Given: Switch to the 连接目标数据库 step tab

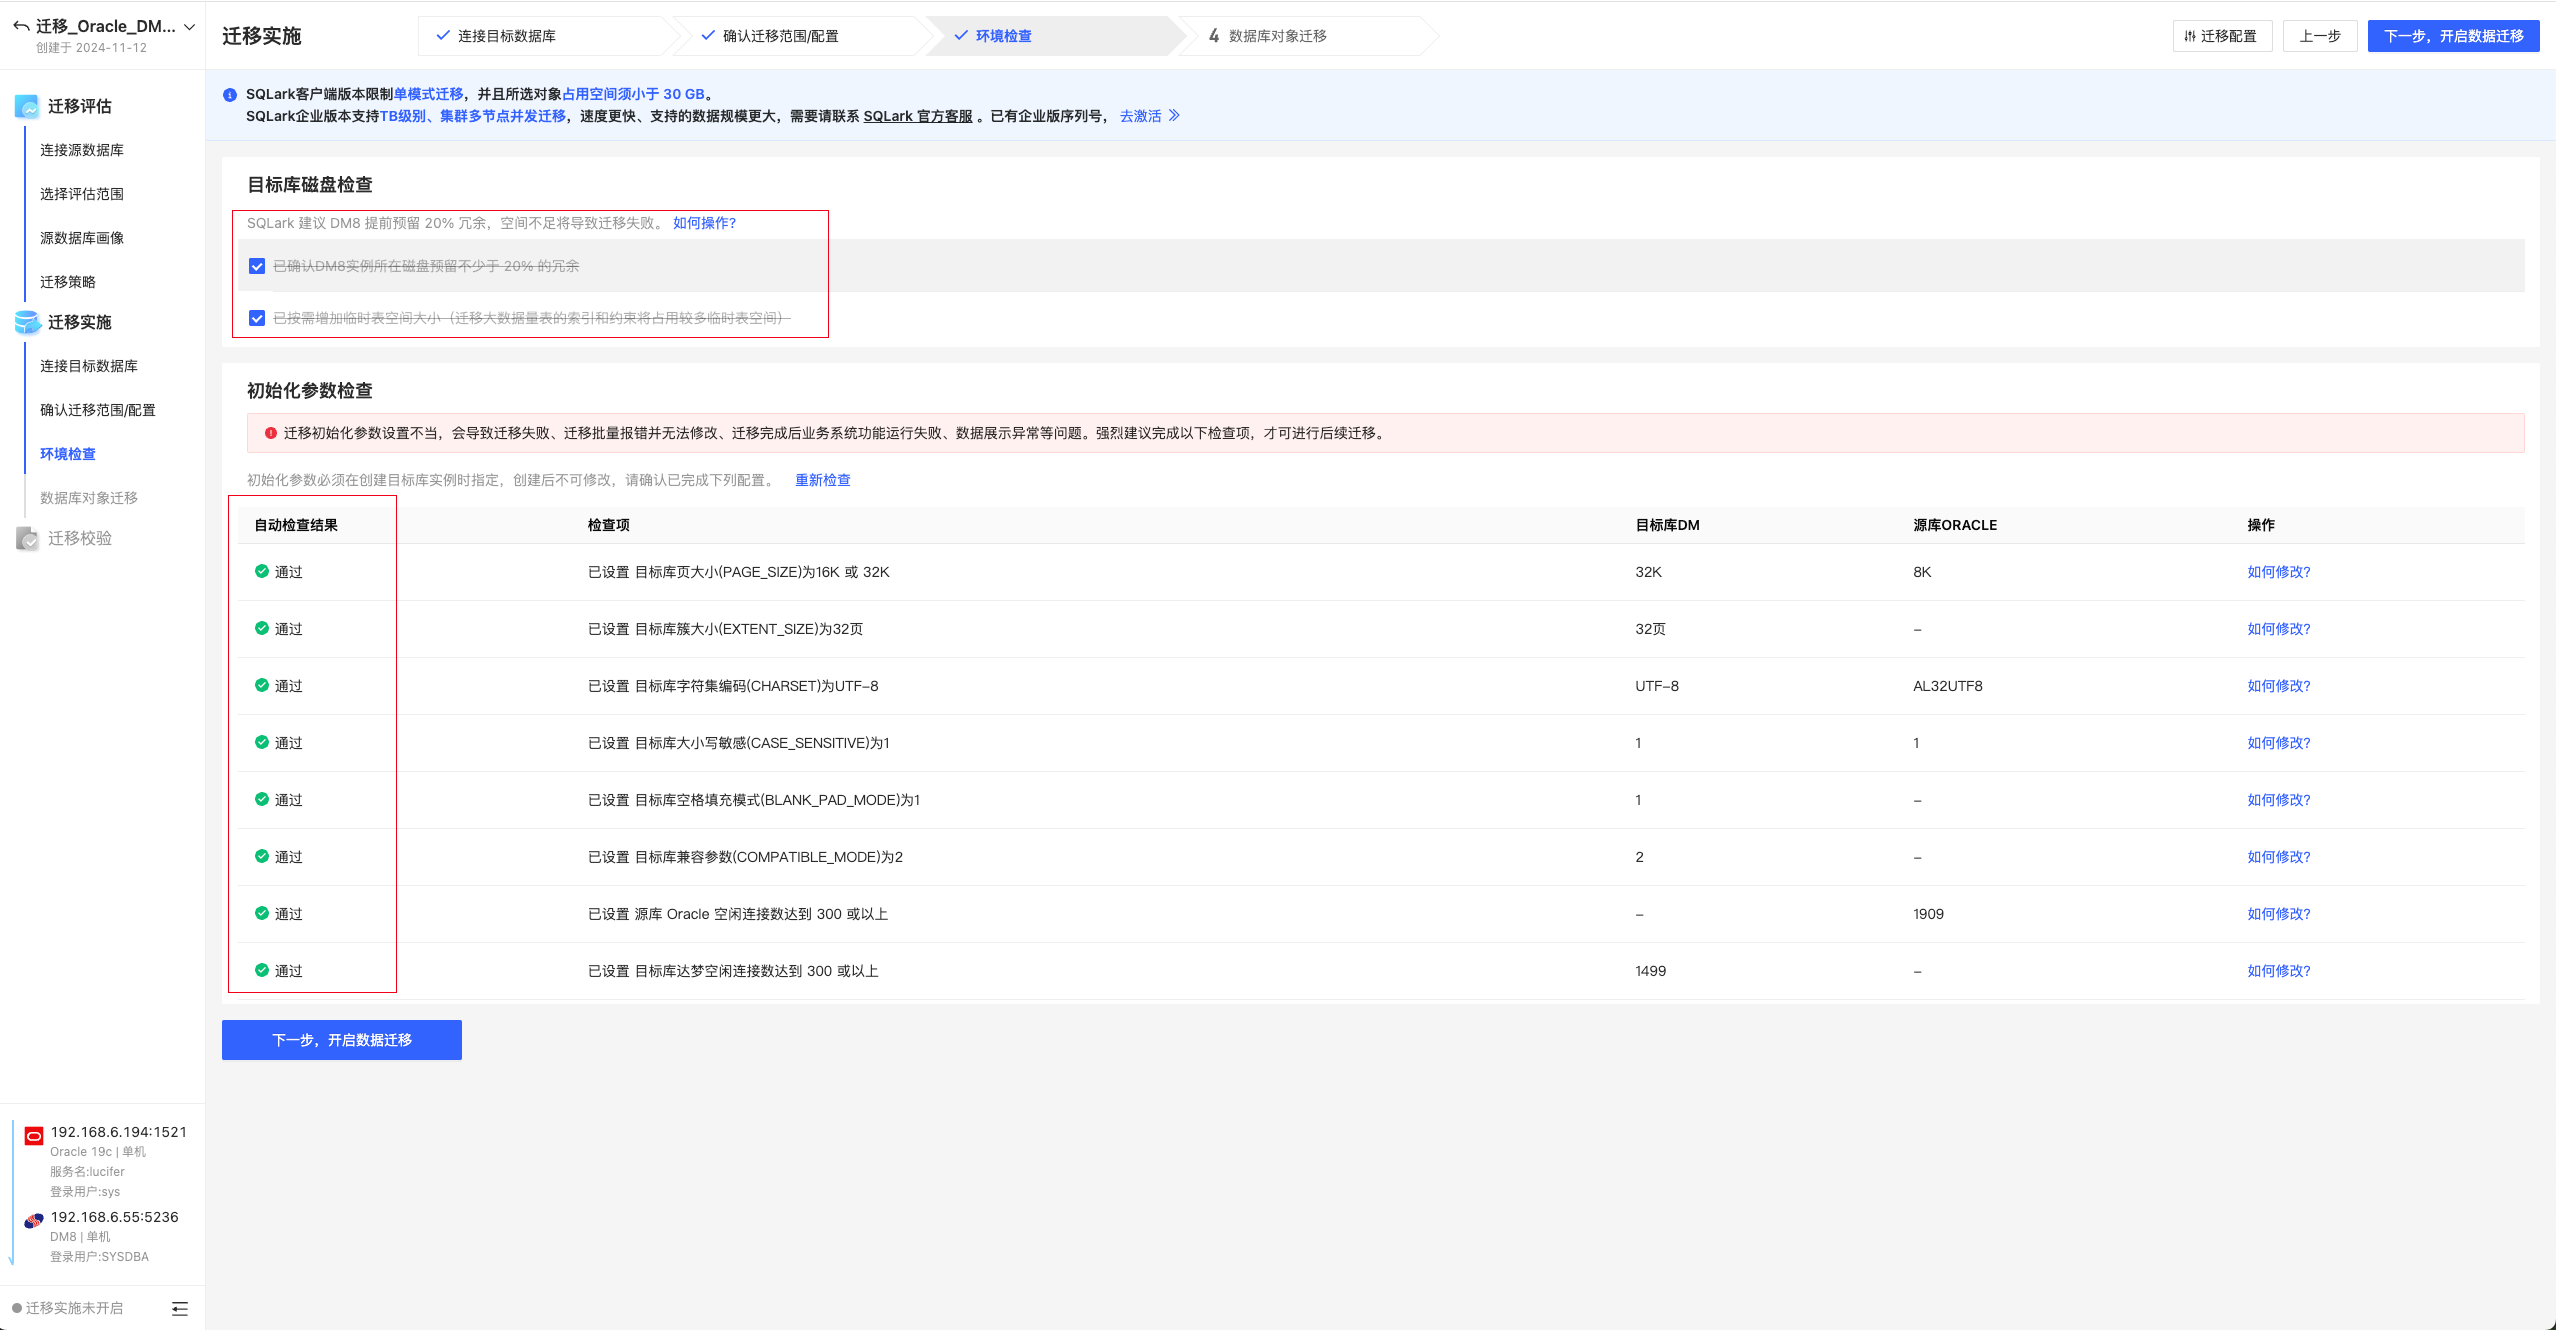Looking at the screenshot, I should coord(504,35).
